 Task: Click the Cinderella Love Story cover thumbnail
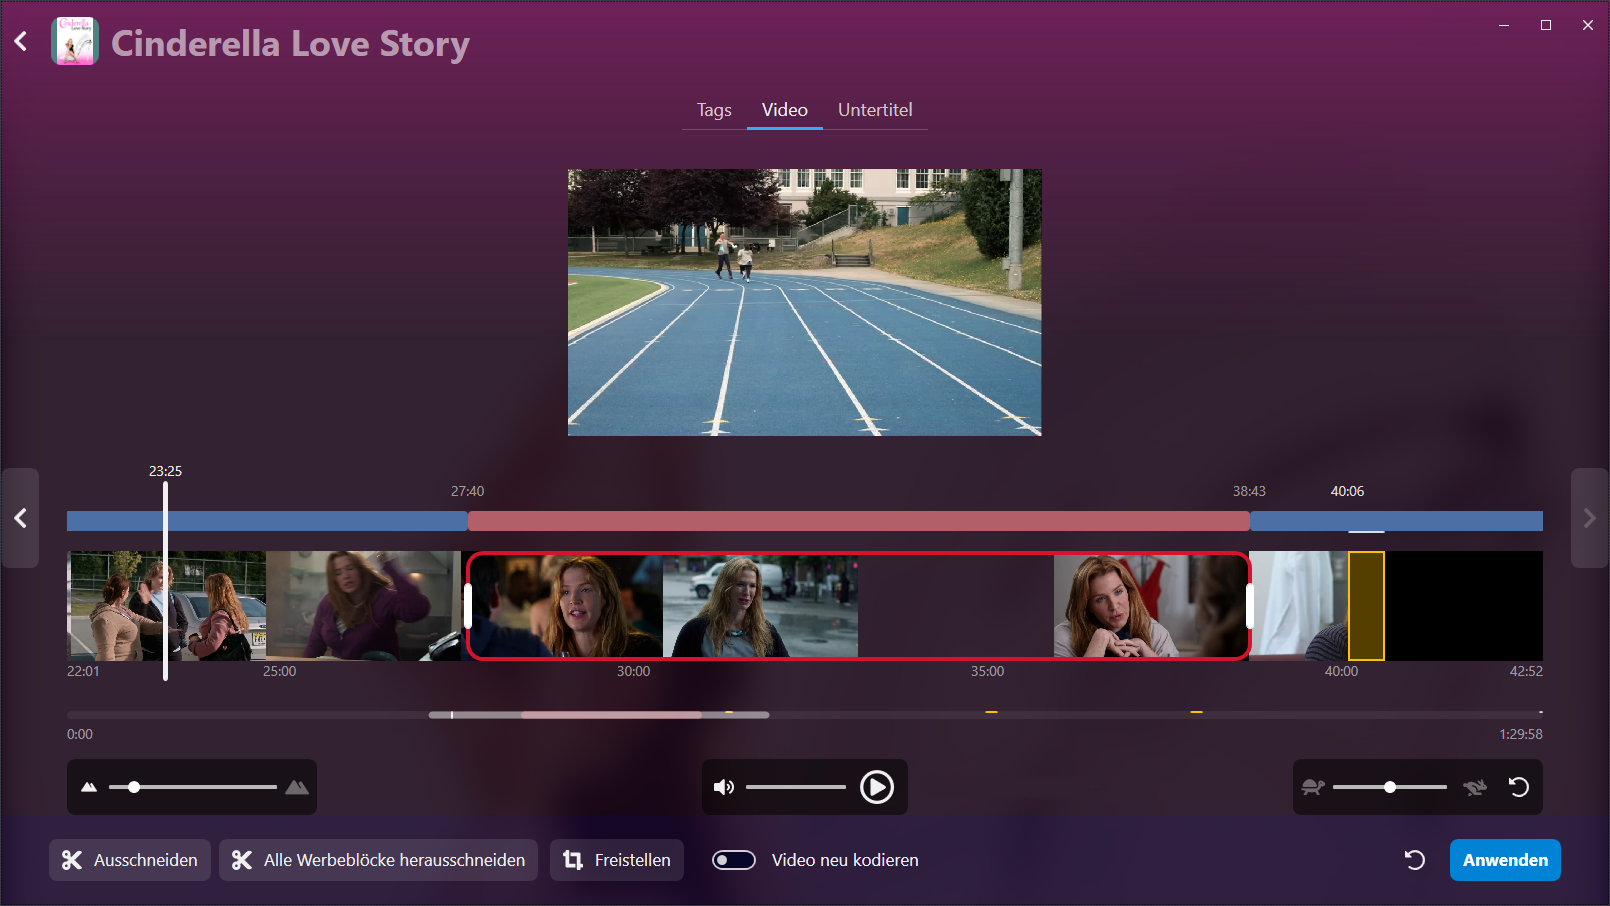click(75, 41)
